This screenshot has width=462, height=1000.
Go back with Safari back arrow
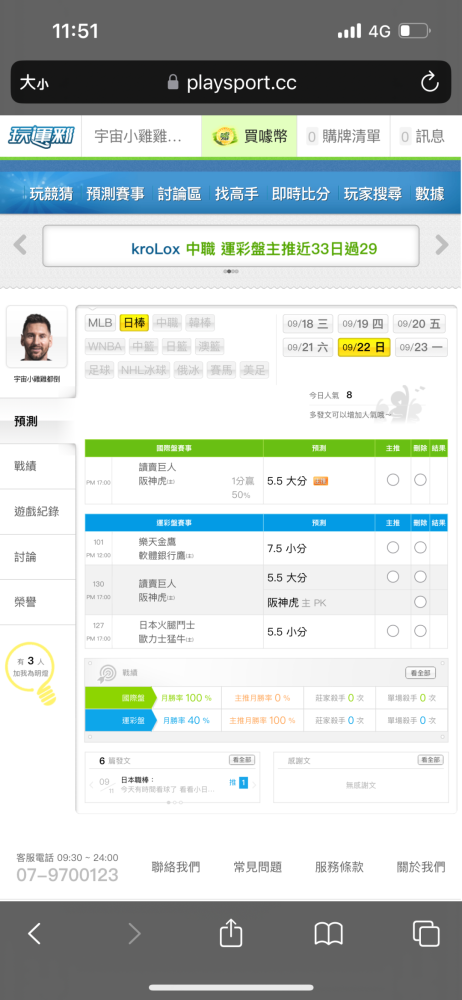coord(34,934)
